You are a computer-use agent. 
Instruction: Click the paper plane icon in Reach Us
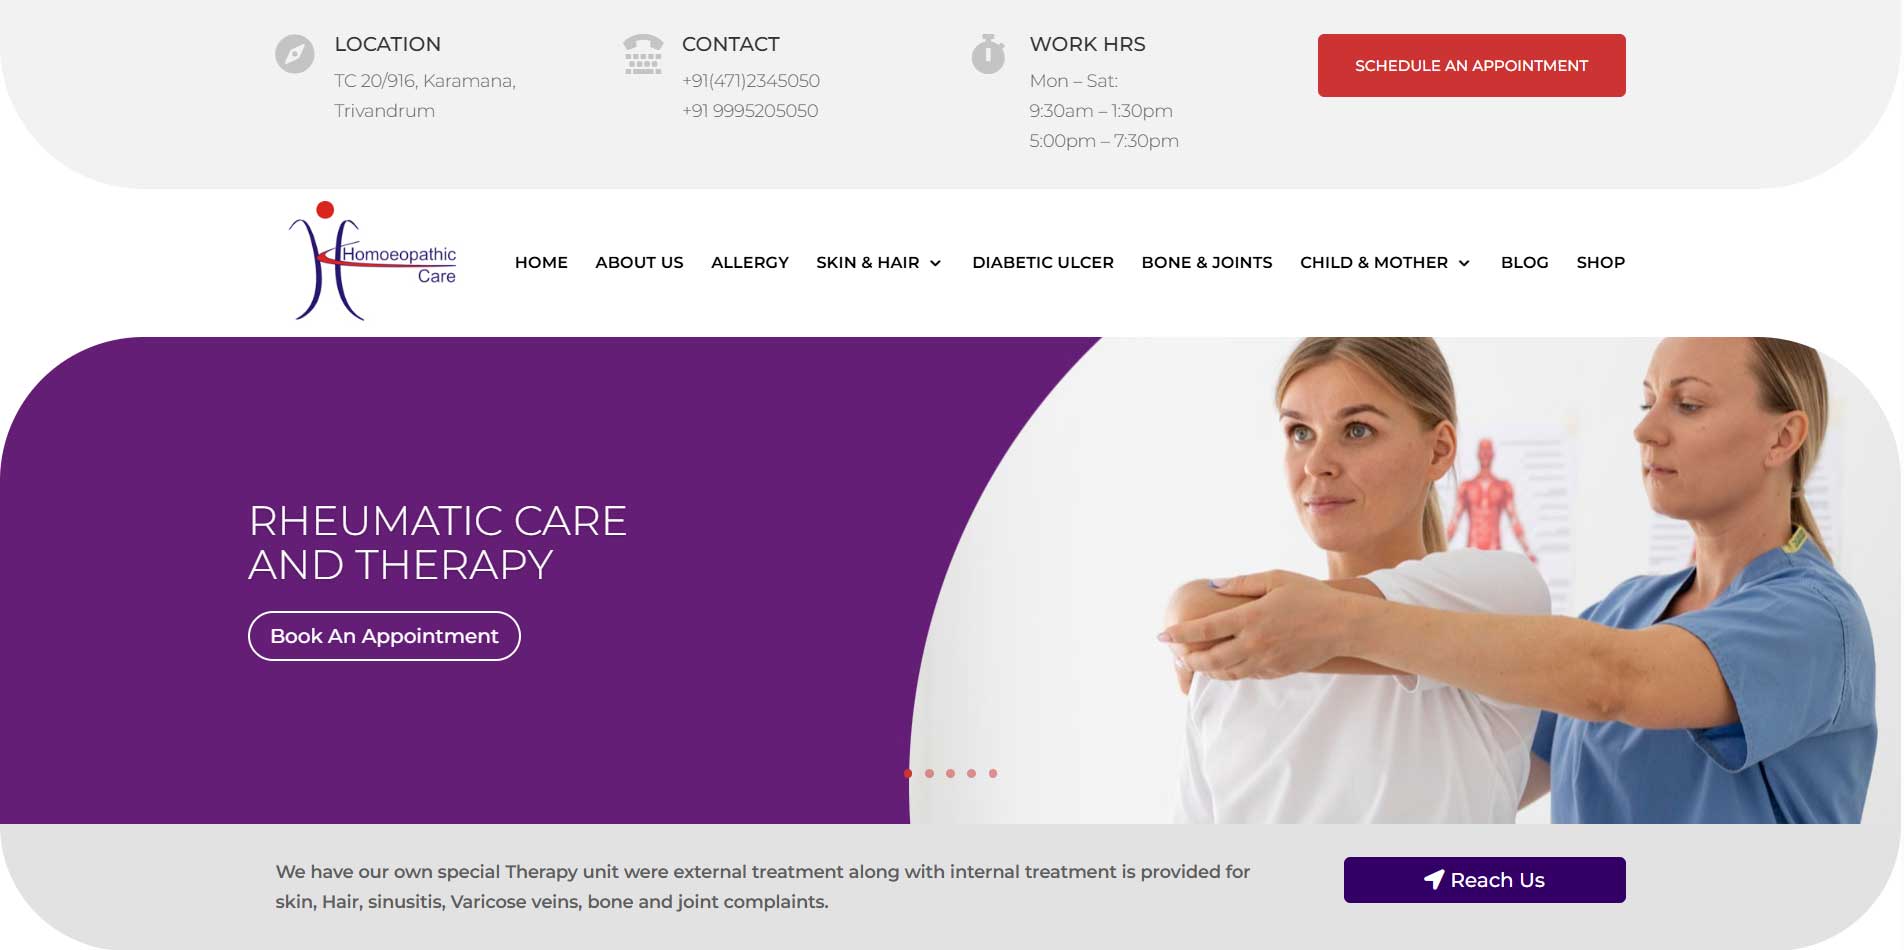(x=1434, y=880)
